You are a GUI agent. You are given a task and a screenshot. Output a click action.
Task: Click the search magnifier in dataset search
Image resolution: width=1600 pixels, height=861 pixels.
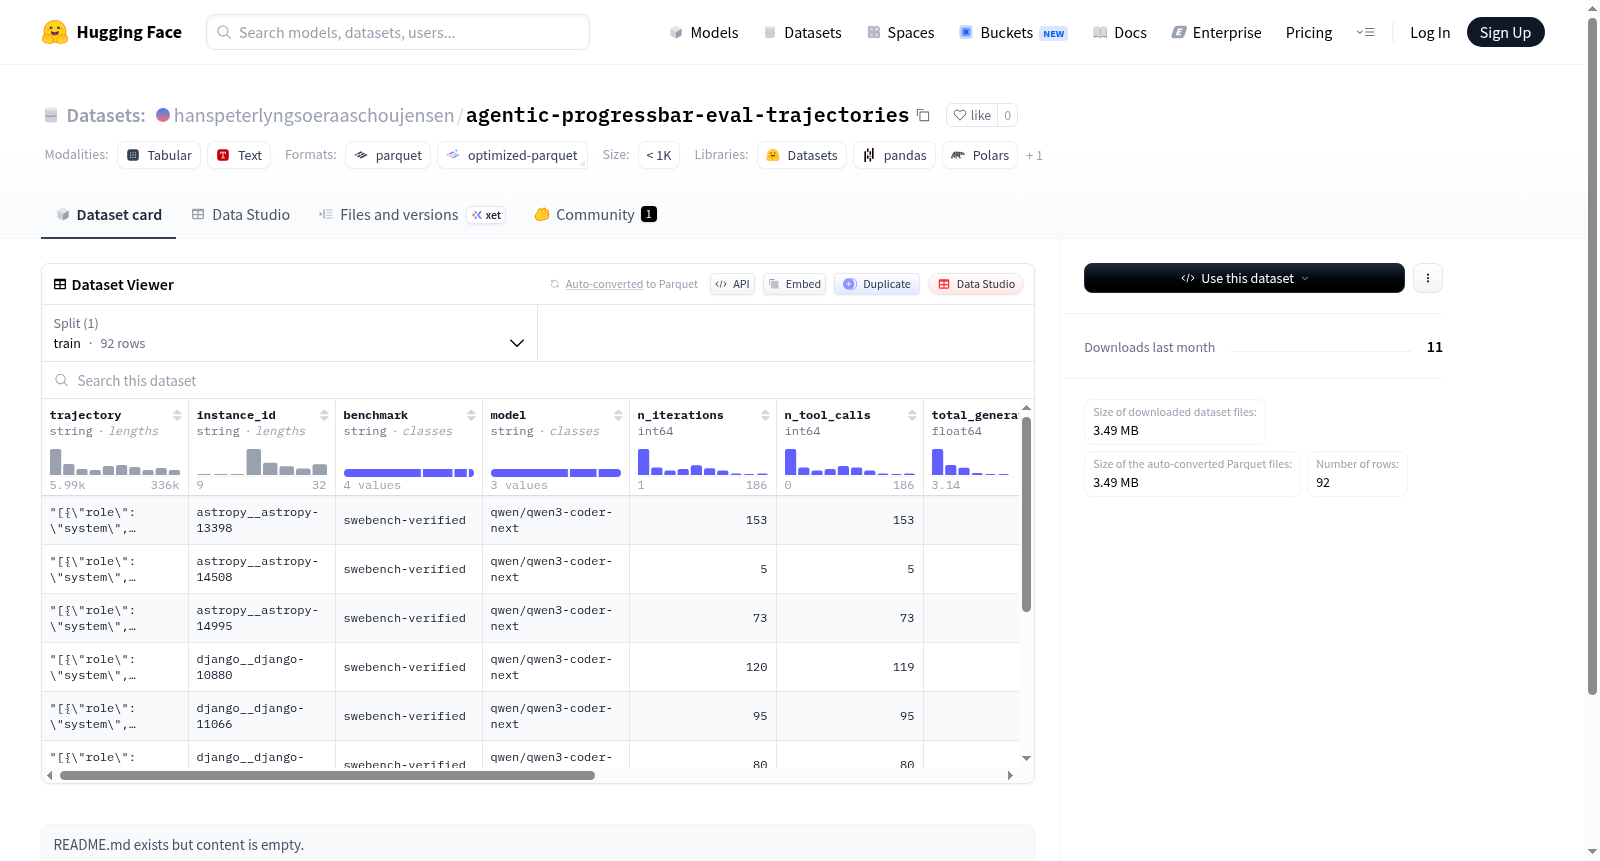(62, 381)
